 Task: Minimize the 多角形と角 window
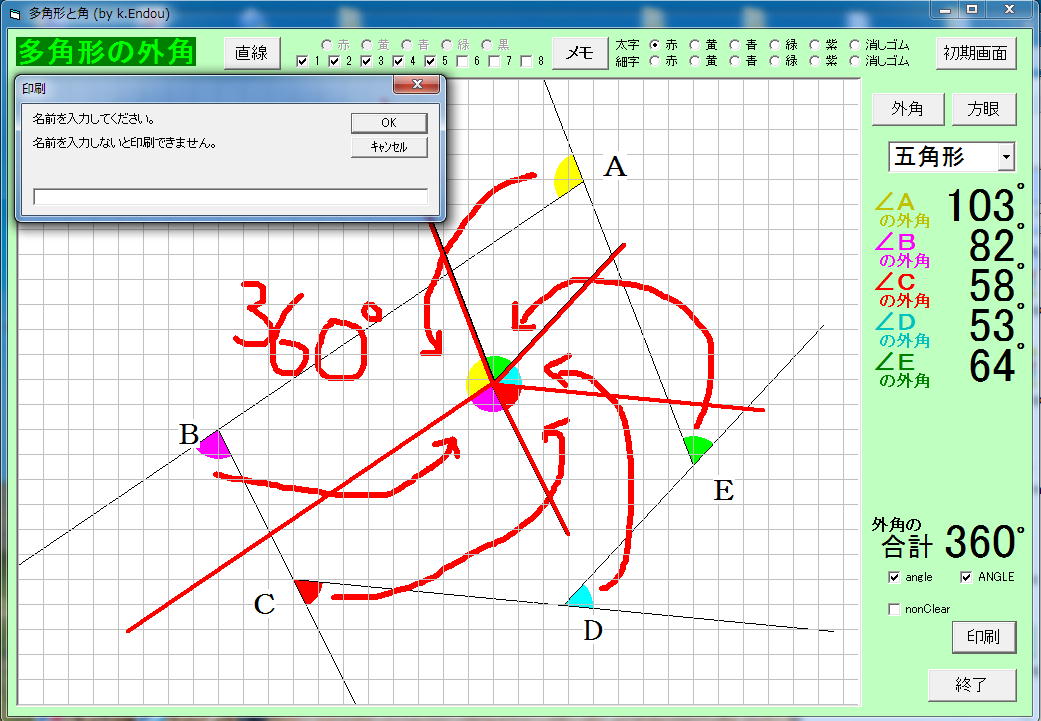[x=945, y=9]
